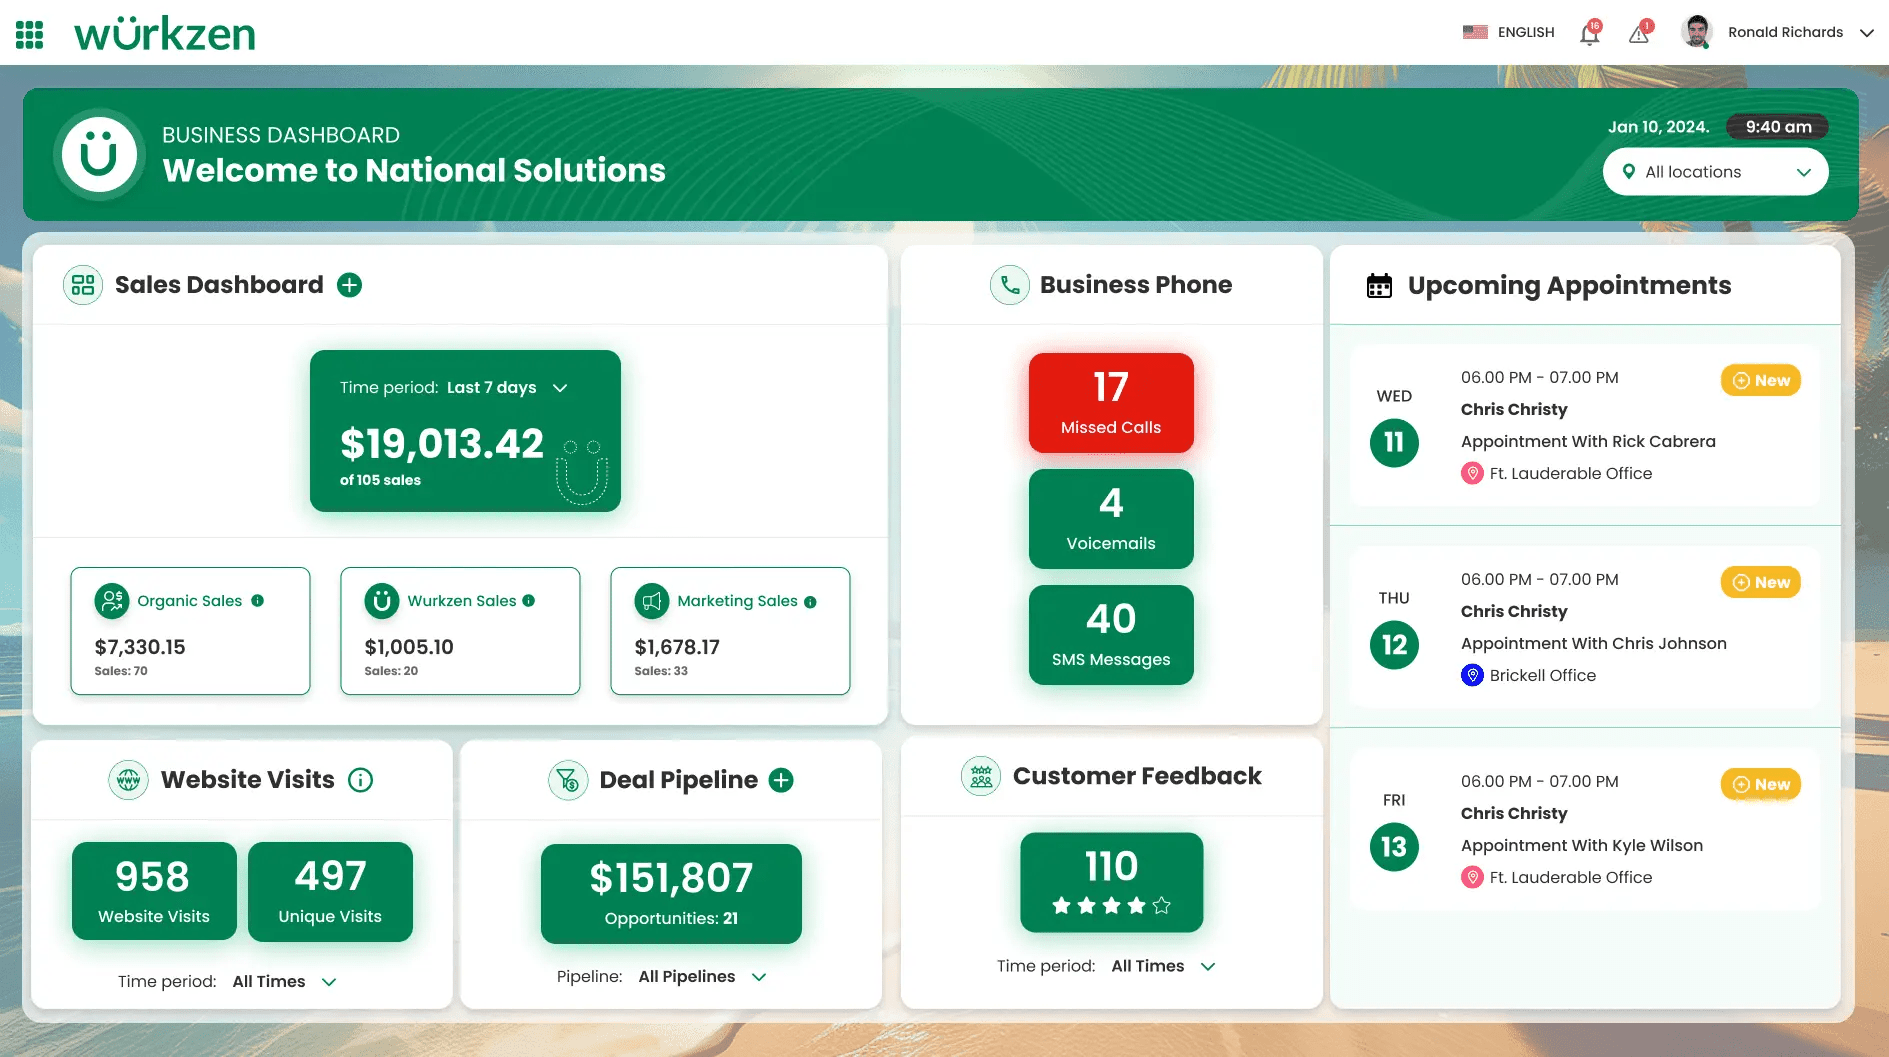Open the warning alerts triangle icon
Image resolution: width=1889 pixels, height=1057 pixels.
(1638, 34)
